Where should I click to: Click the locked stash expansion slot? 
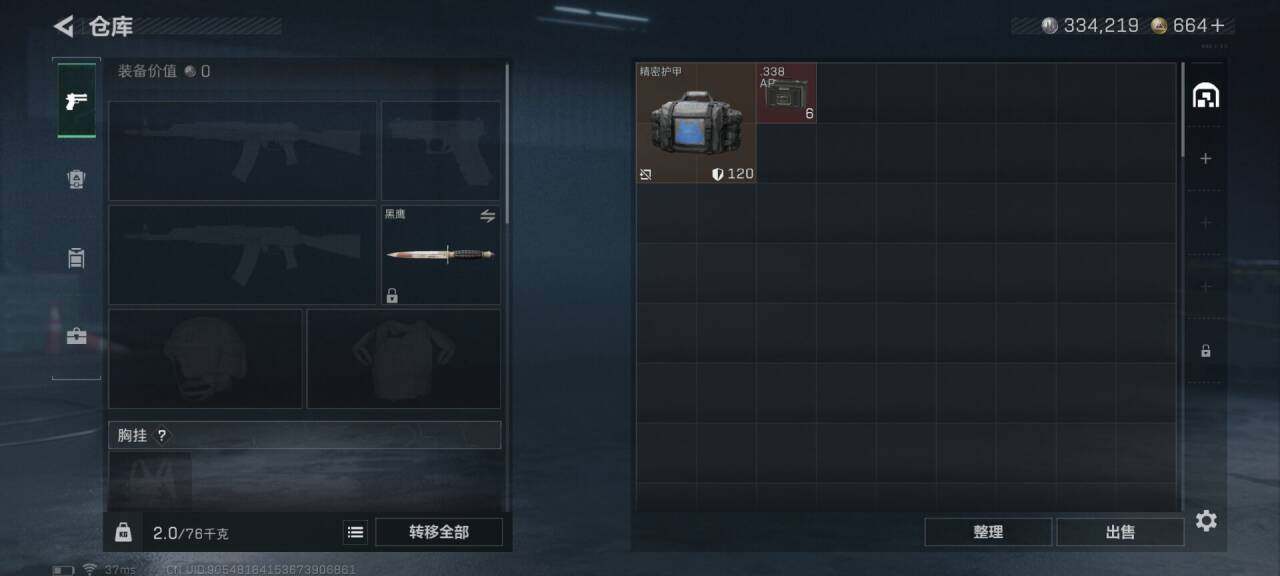click(1206, 351)
